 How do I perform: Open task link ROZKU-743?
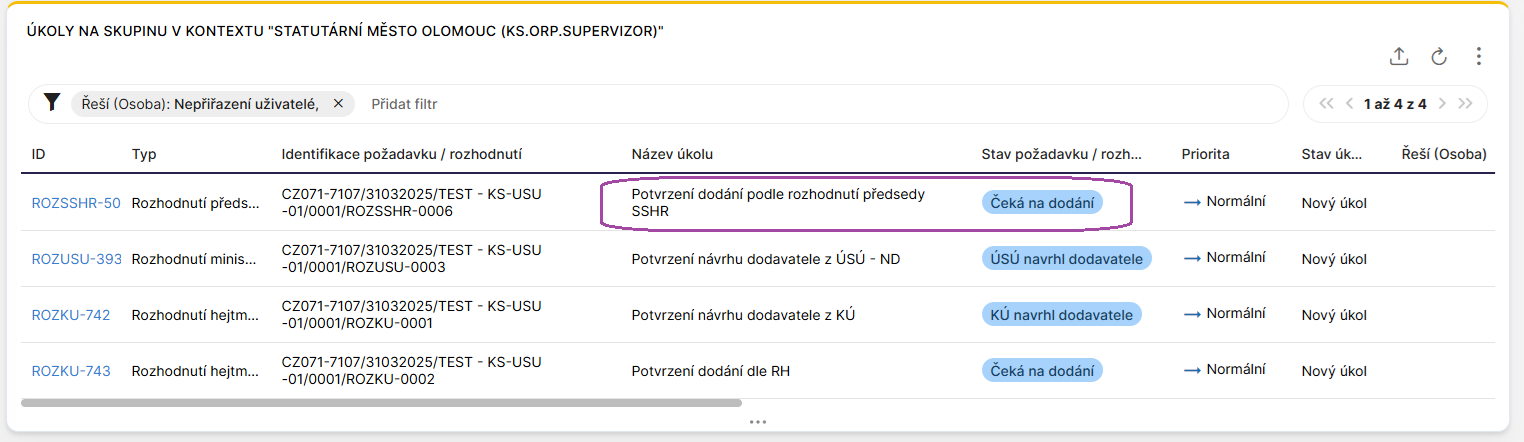(x=71, y=371)
